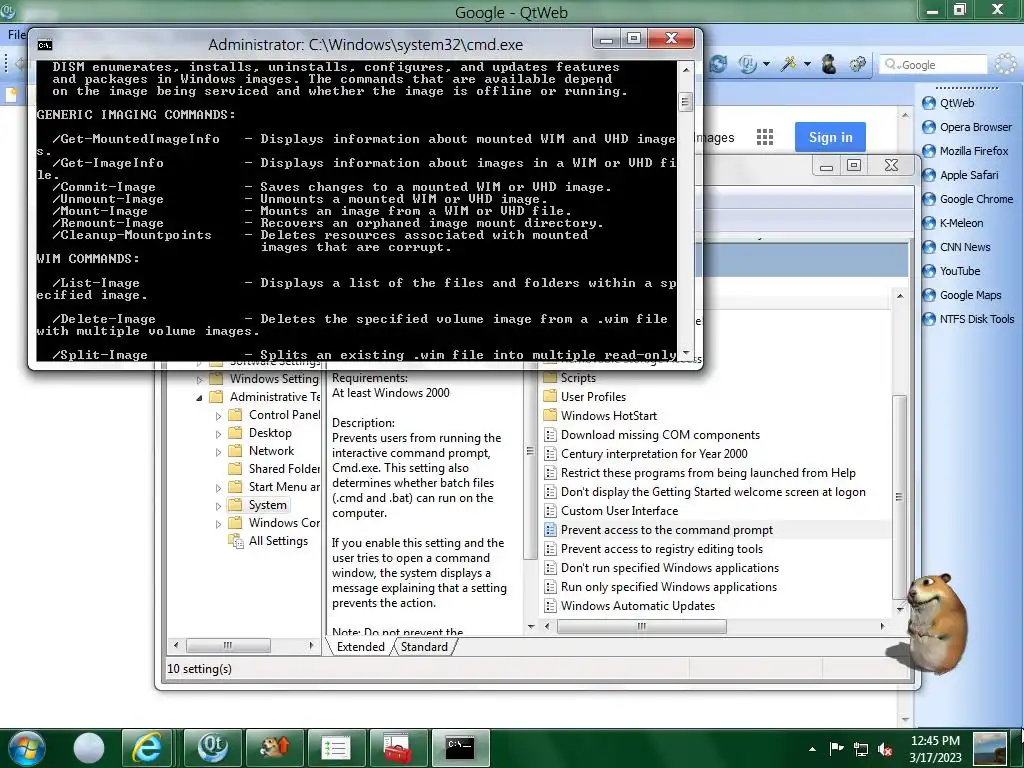The image size is (1024, 768).
Task: Click the private browsing spy icon
Action: tap(829, 64)
